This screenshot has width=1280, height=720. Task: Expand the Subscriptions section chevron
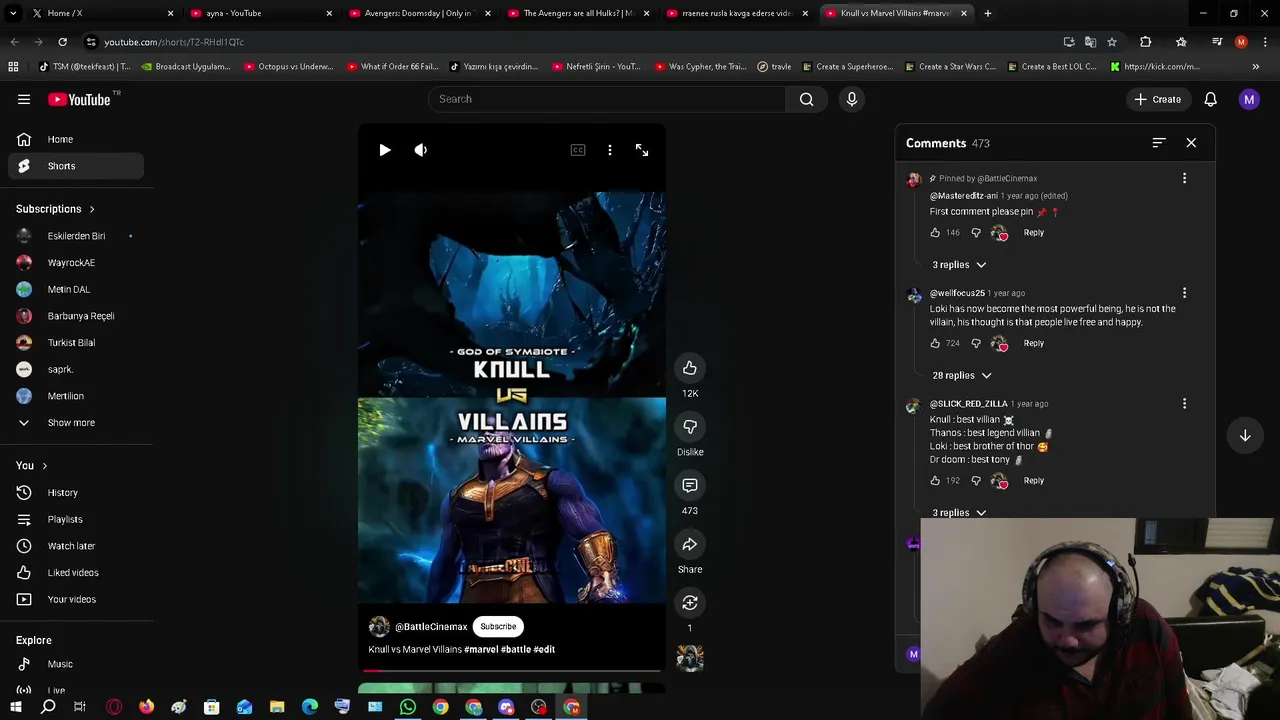click(x=92, y=210)
